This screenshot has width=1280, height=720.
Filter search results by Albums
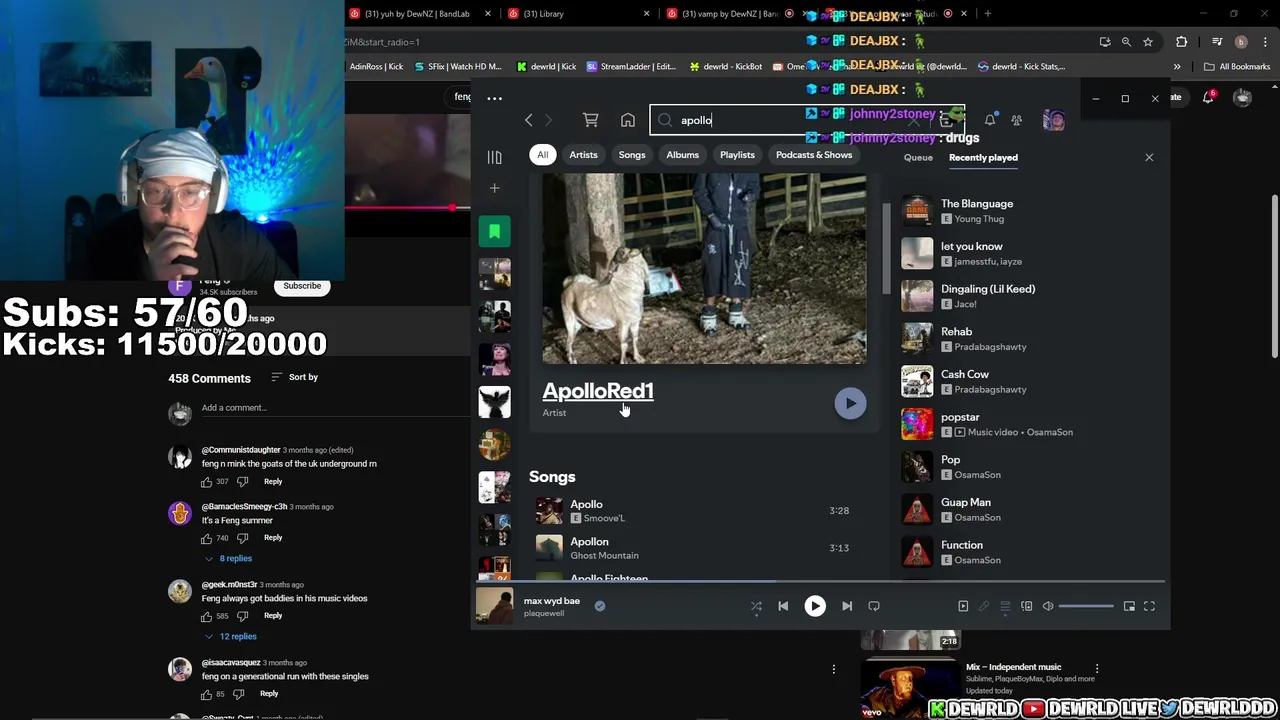click(683, 155)
